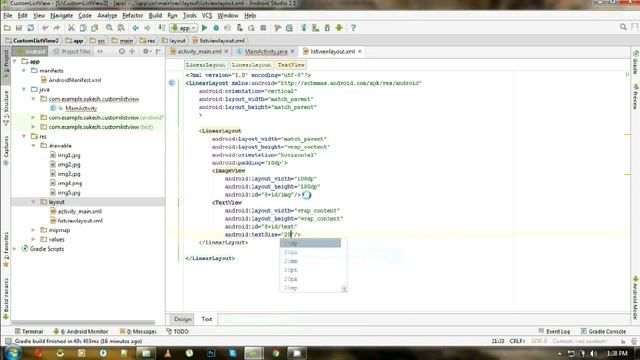The height and width of the screenshot is (360, 640).
Task: Open the CRLF line separator selector
Action: coord(517,341)
